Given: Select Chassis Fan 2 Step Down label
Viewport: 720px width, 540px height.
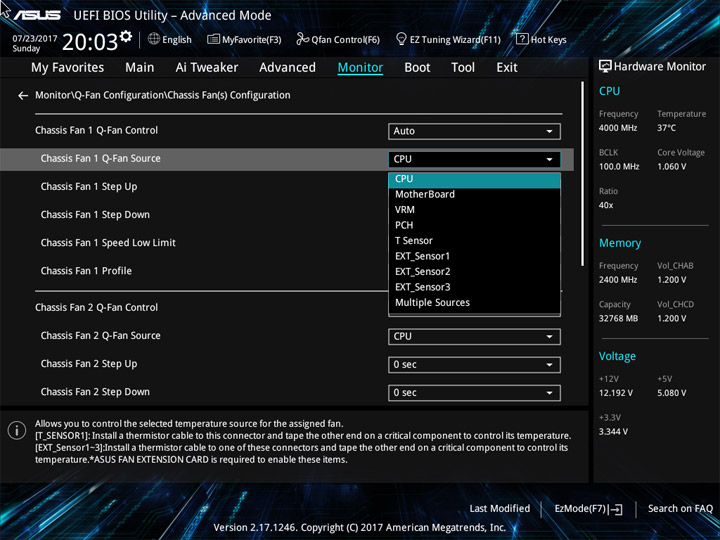Looking at the screenshot, I should pos(95,392).
